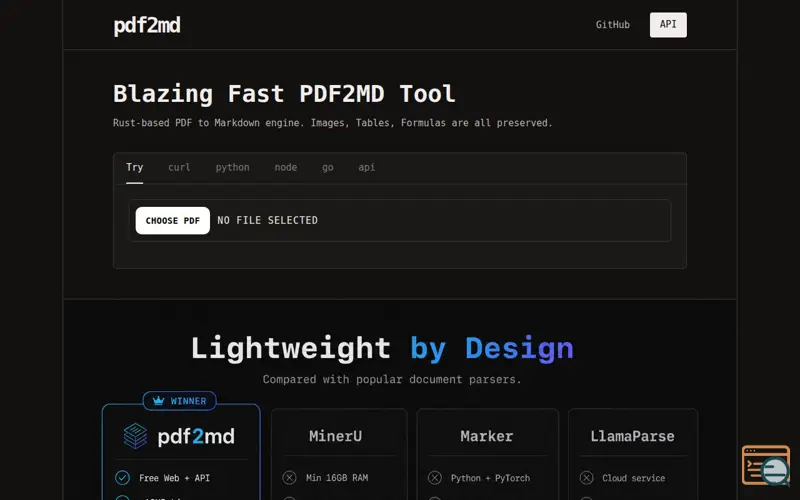
Task: Click Compared with popular document parsers text
Action: tap(392, 380)
